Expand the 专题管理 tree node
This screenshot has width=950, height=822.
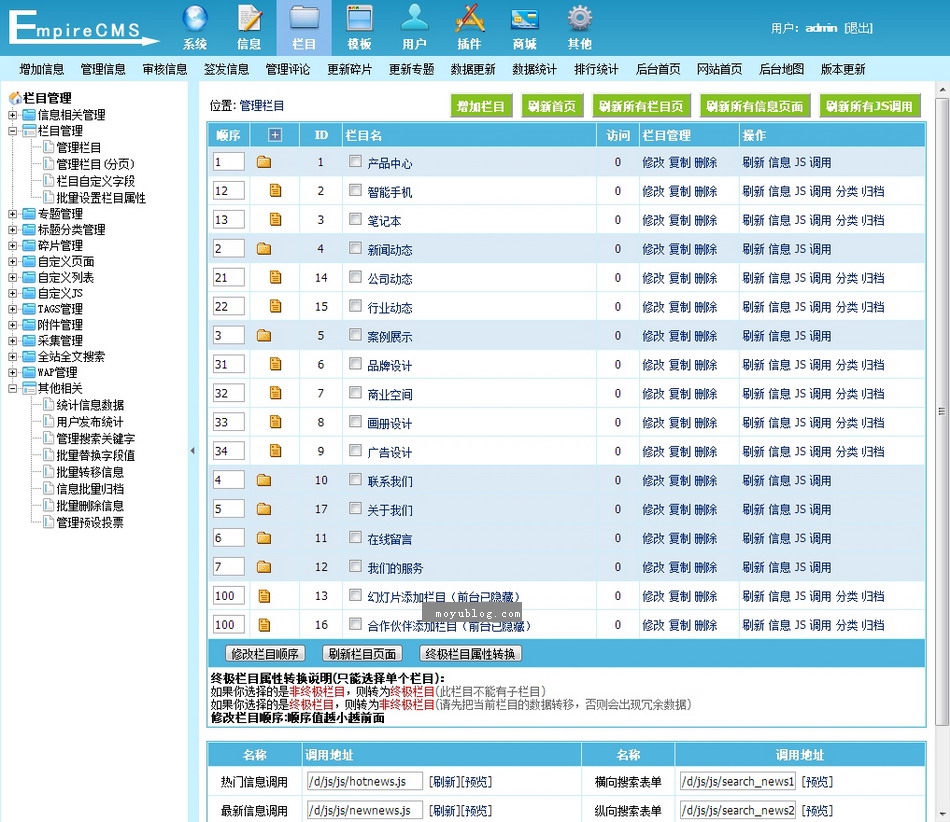click(12, 214)
